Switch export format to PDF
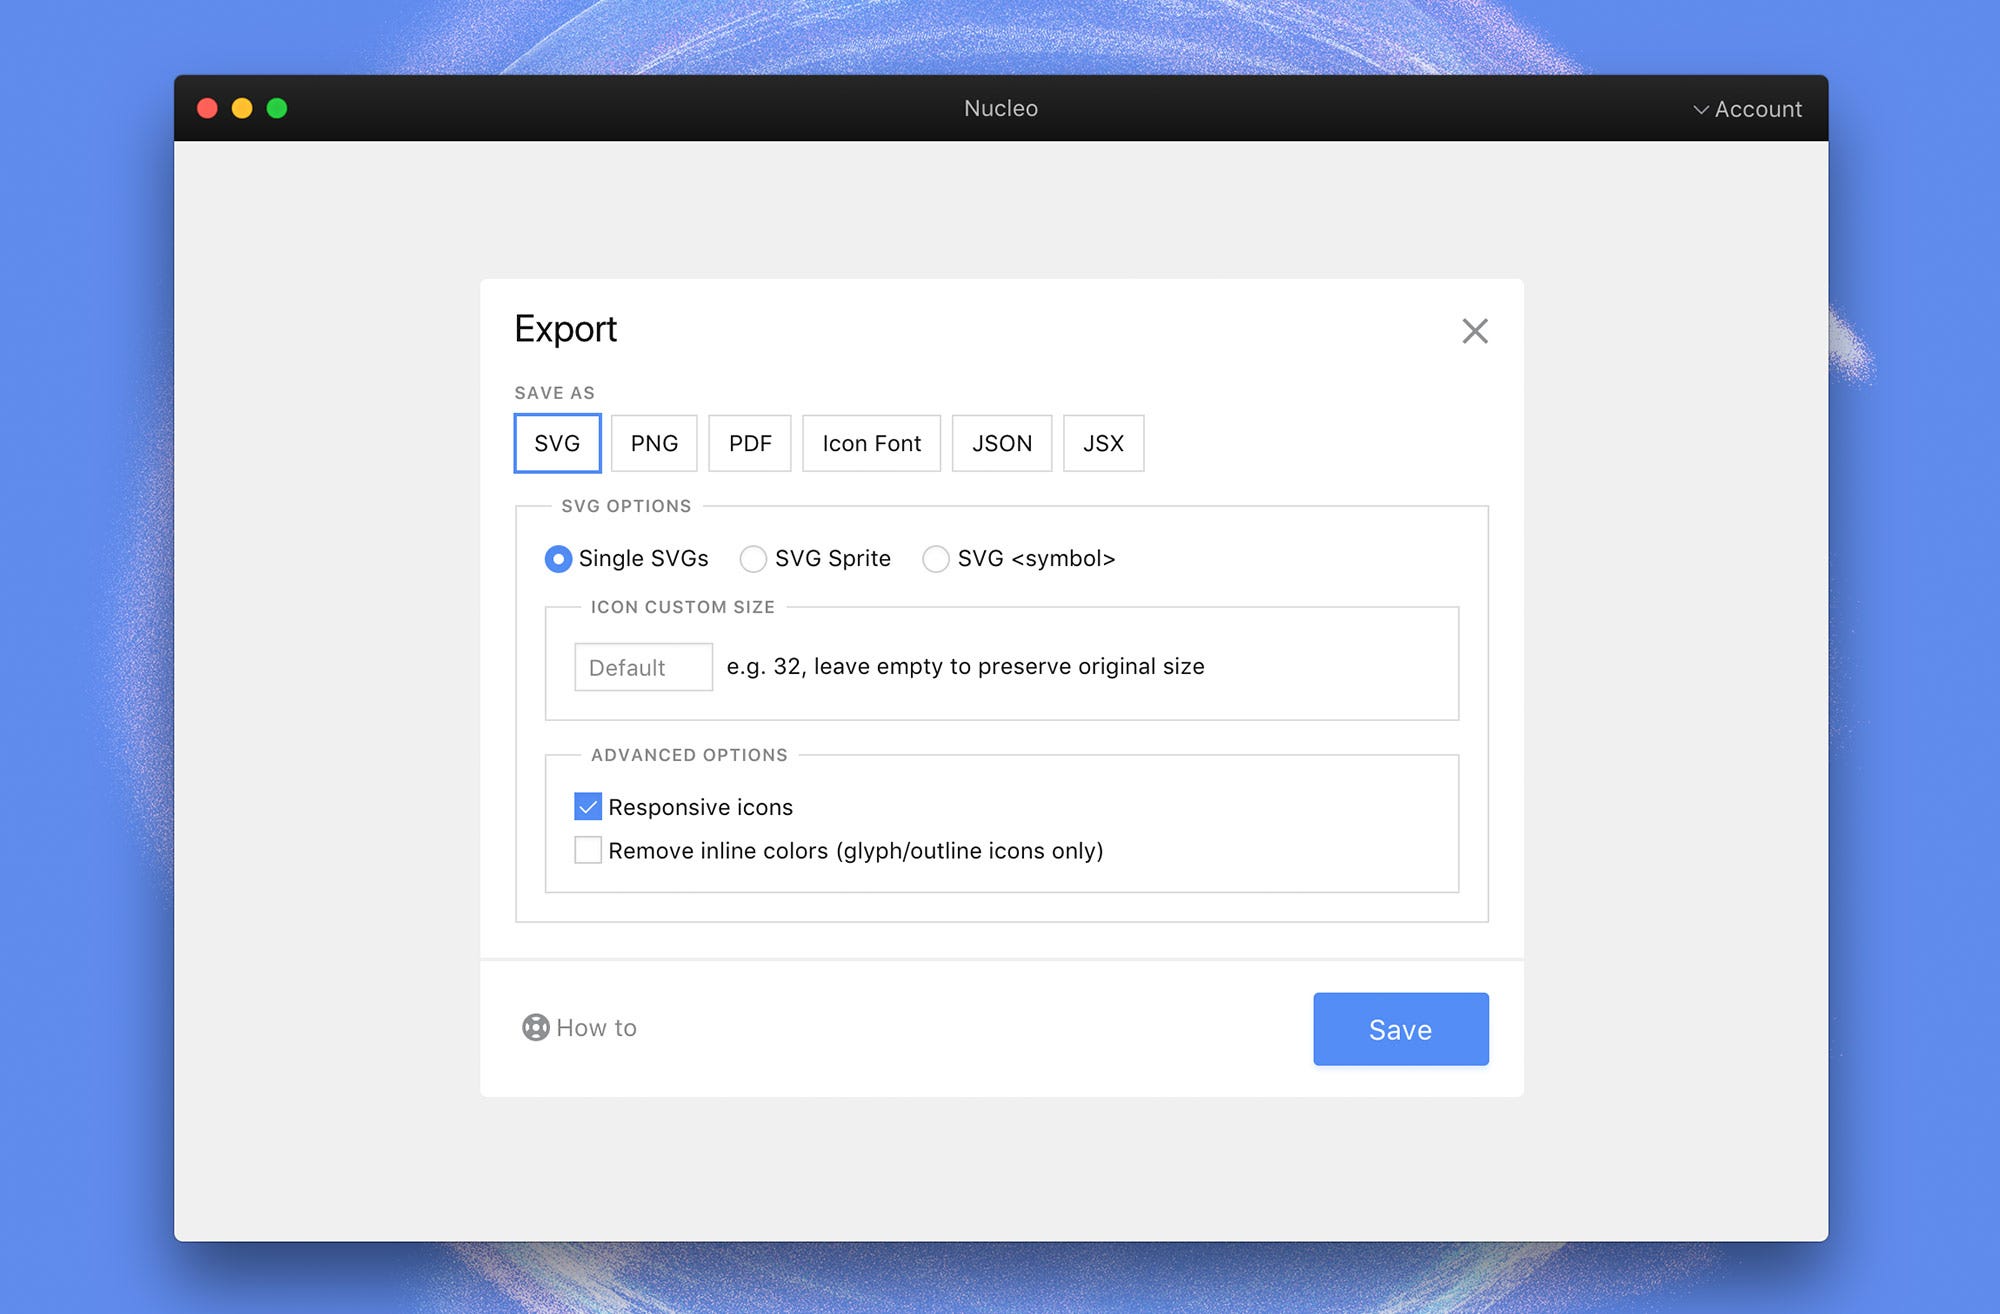This screenshot has height=1314, width=2000. 749,443
